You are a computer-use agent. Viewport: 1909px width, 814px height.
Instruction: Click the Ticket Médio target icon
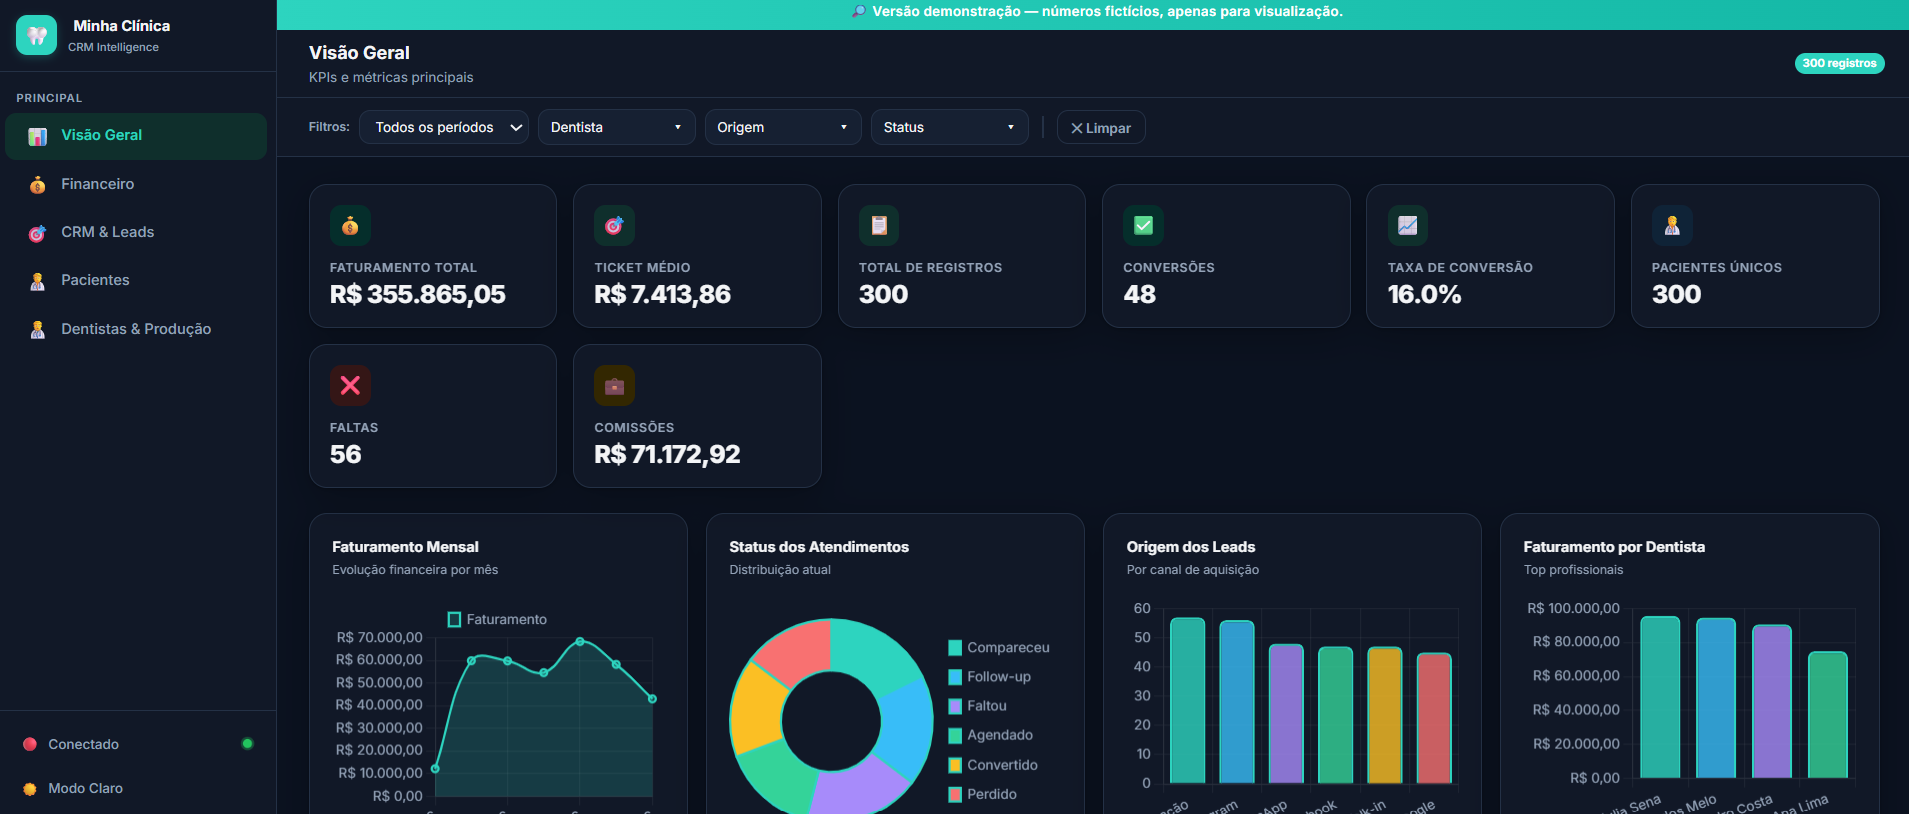pos(614,225)
